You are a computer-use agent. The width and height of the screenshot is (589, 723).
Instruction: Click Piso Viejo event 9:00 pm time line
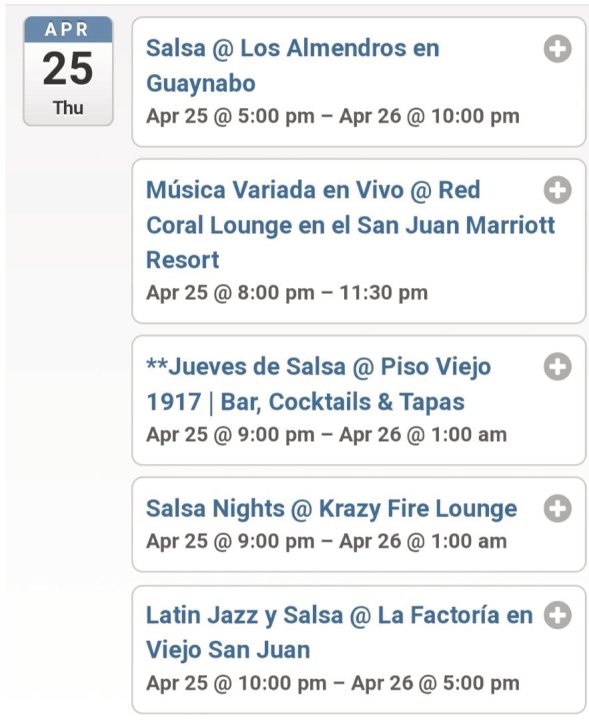[326, 435]
